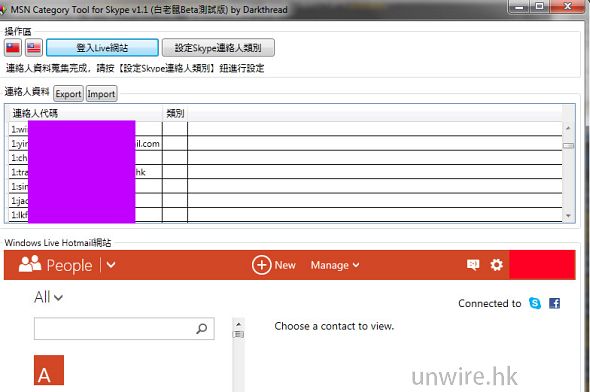
Task: Click the Skype connected account icon
Action: click(x=535, y=303)
